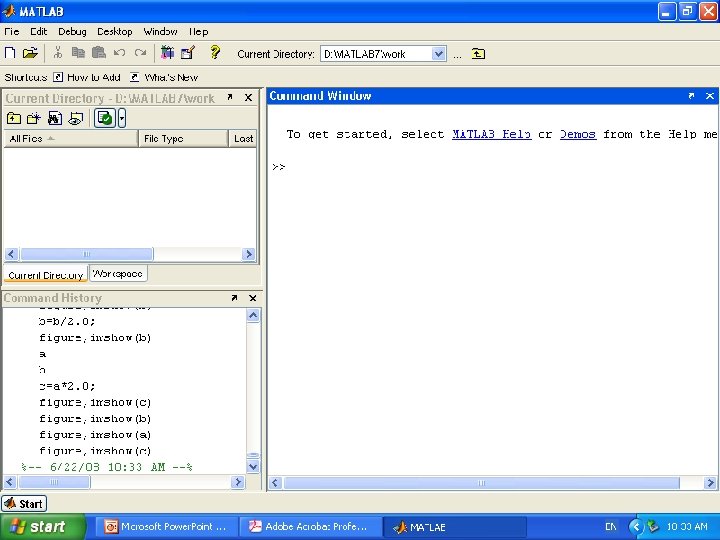Screen dimensions: 720x540
Task: Click up-folder icon in Current Directory panel
Action: (14, 118)
